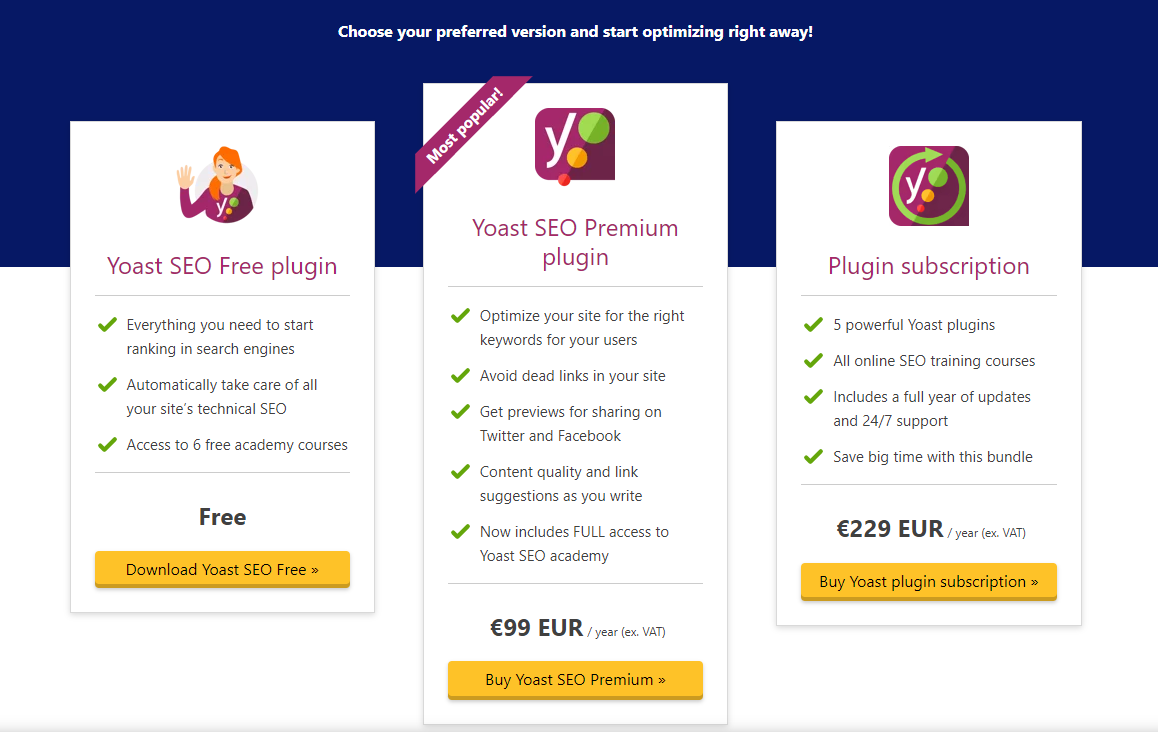Click checkmark beside "Avoid dead links in your site"
The height and width of the screenshot is (732, 1158).
click(460, 376)
